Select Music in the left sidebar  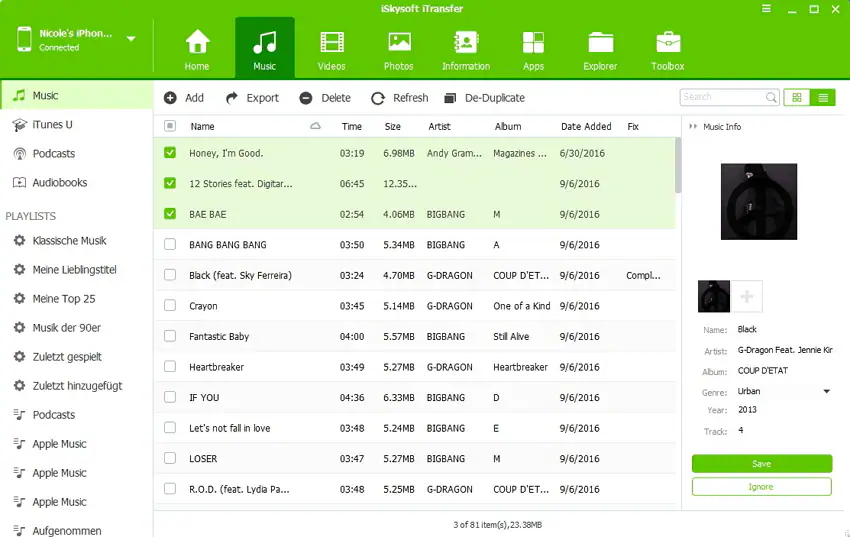[x=76, y=95]
